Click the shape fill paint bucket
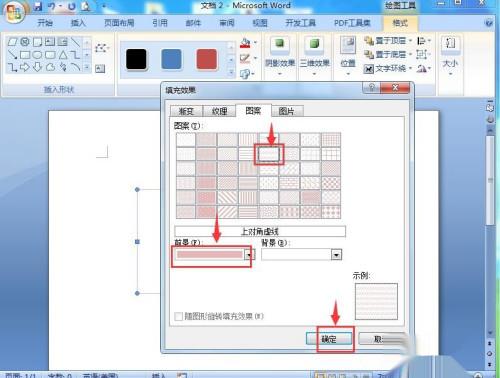 (x=245, y=43)
